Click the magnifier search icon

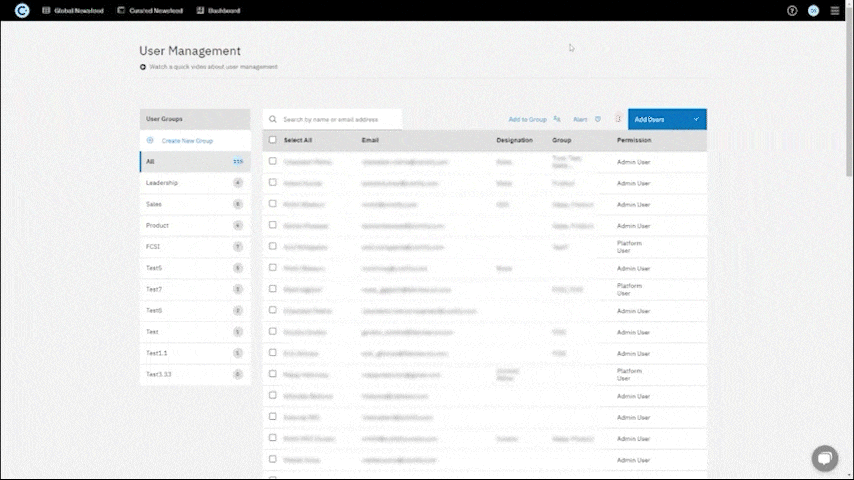pyautogui.click(x=273, y=119)
